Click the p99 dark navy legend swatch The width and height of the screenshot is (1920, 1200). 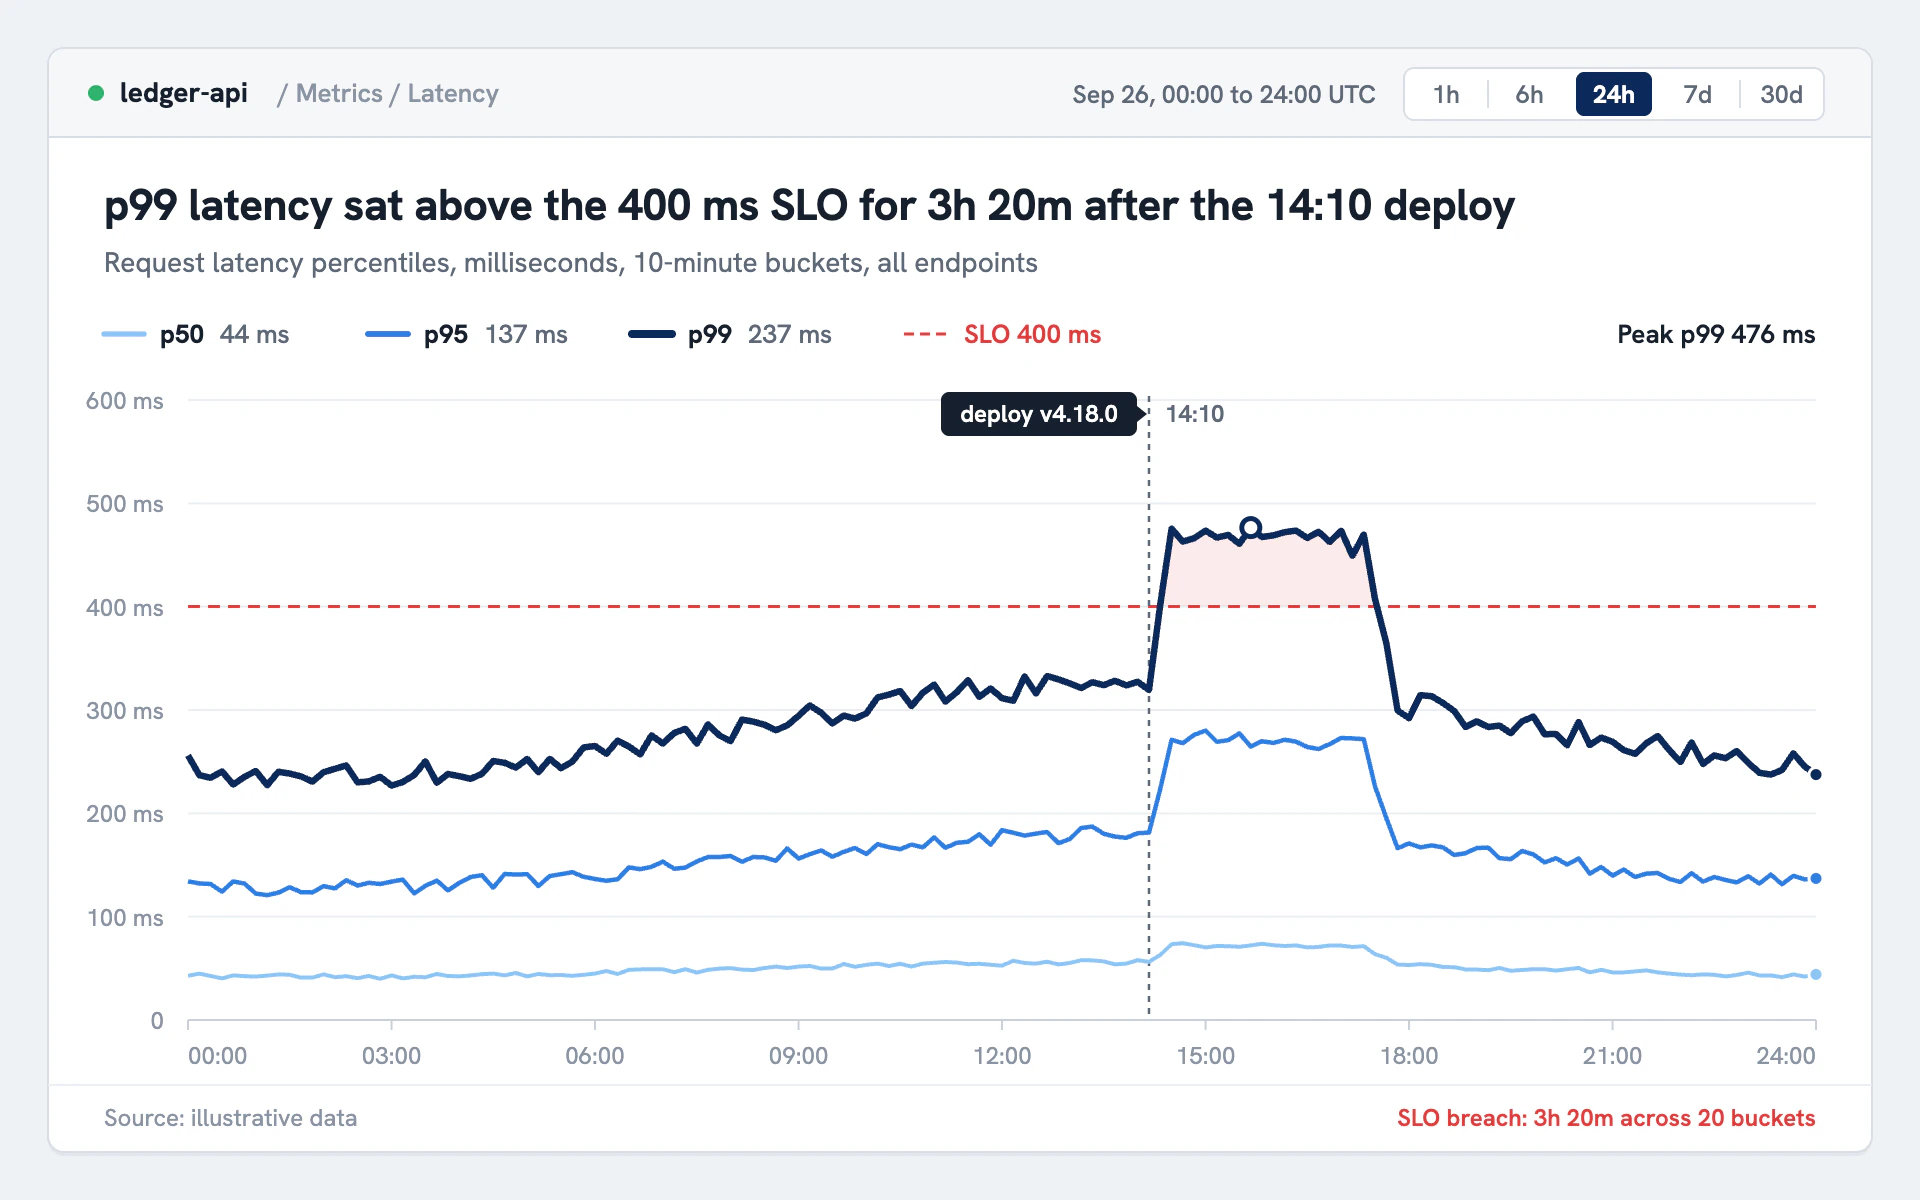pos(652,334)
